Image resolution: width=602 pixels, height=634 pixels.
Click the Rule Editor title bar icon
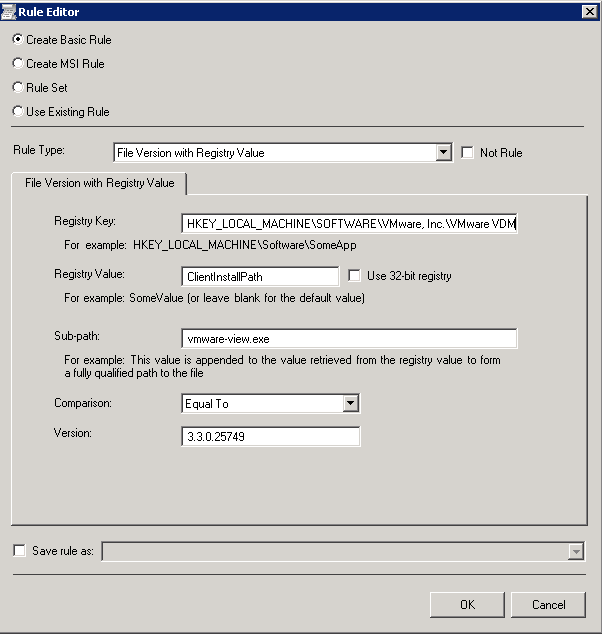click(x=8, y=12)
